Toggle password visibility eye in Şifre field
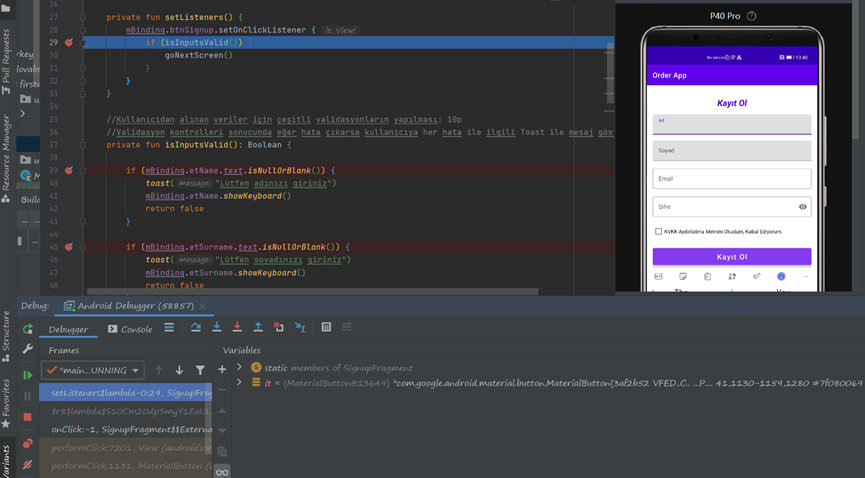This screenshot has height=478, width=865. click(802, 207)
